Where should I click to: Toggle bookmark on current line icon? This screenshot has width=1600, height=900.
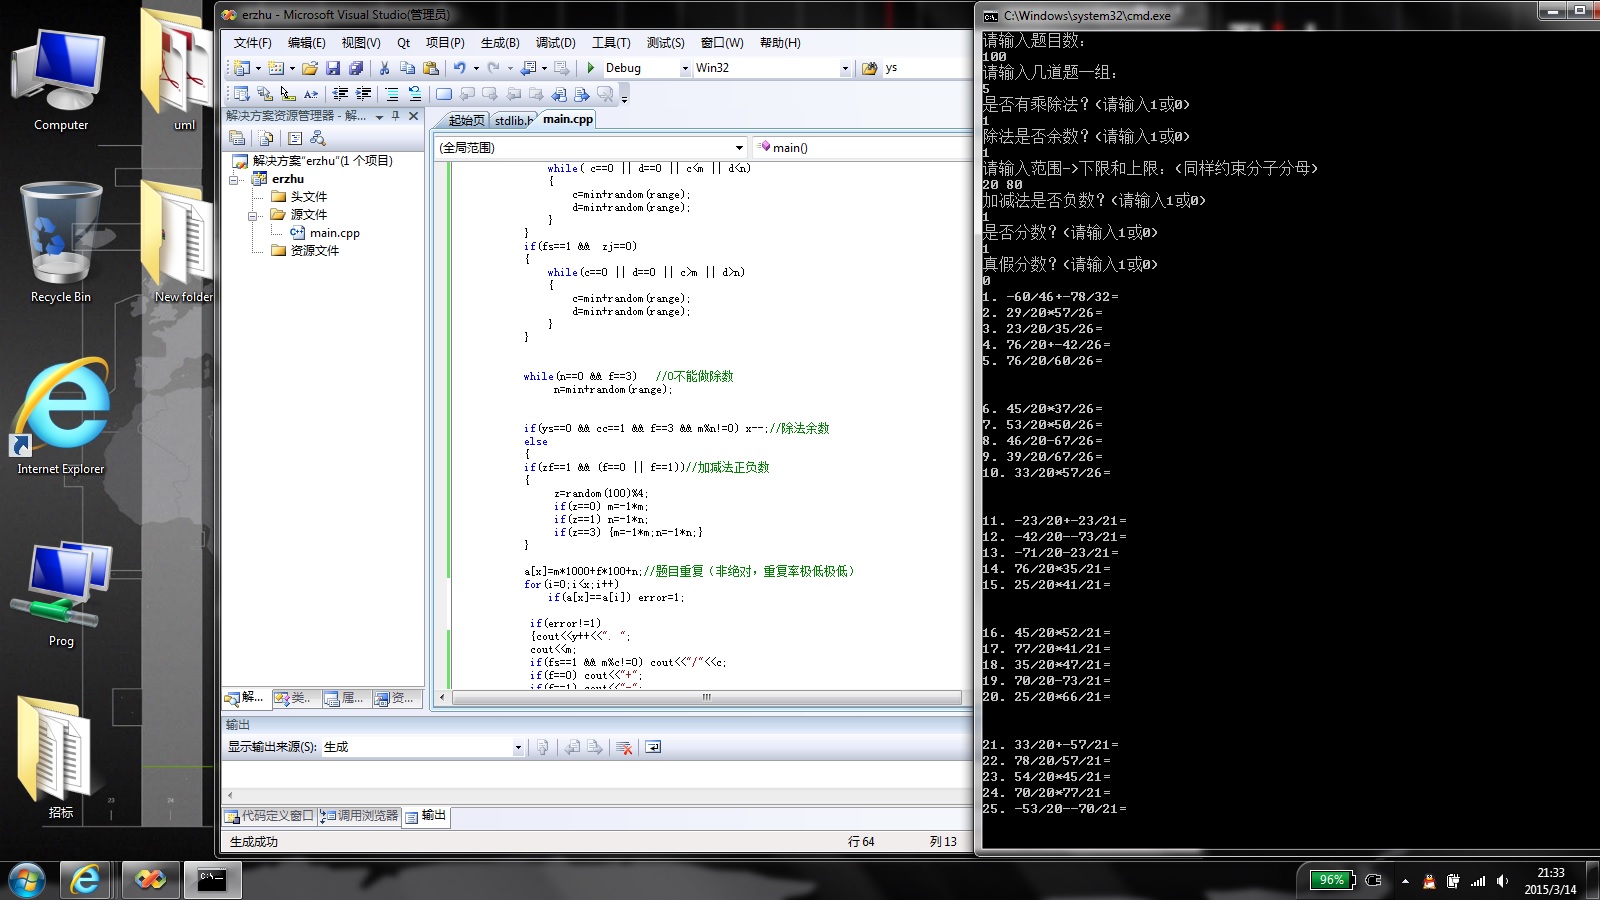click(x=444, y=94)
